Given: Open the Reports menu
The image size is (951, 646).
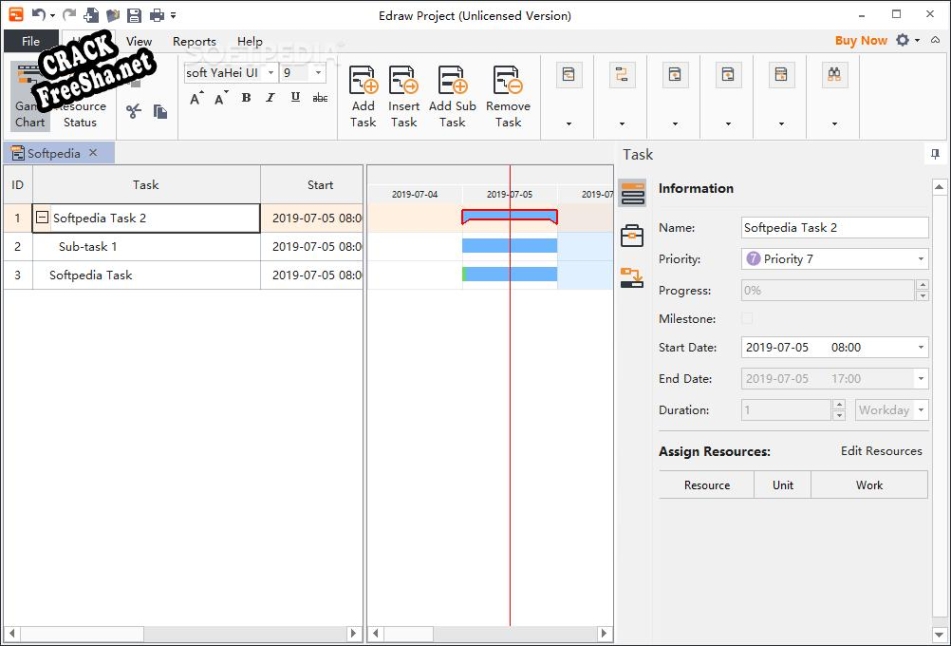Looking at the screenshot, I should click(x=194, y=42).
